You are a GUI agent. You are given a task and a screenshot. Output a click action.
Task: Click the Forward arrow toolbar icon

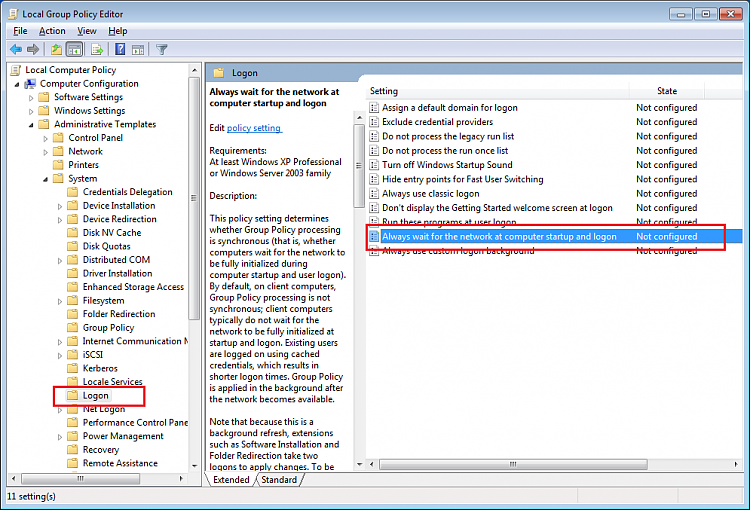(x=33, y=49)
